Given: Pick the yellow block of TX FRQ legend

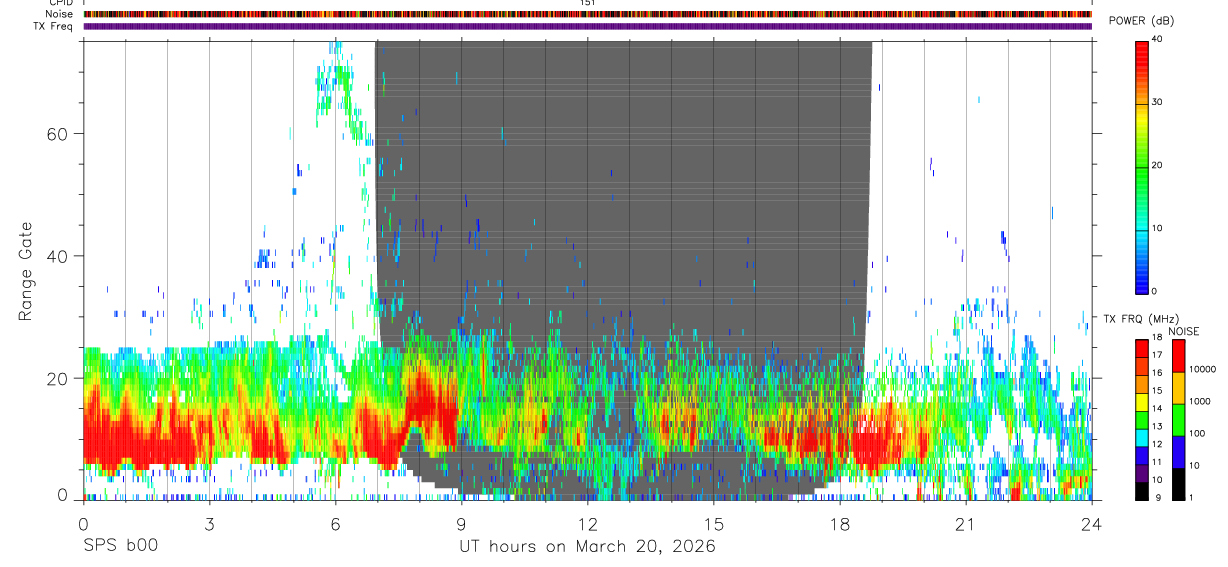Looking at the screenshot, I should pyautogui.click(x=1142, y=402).
